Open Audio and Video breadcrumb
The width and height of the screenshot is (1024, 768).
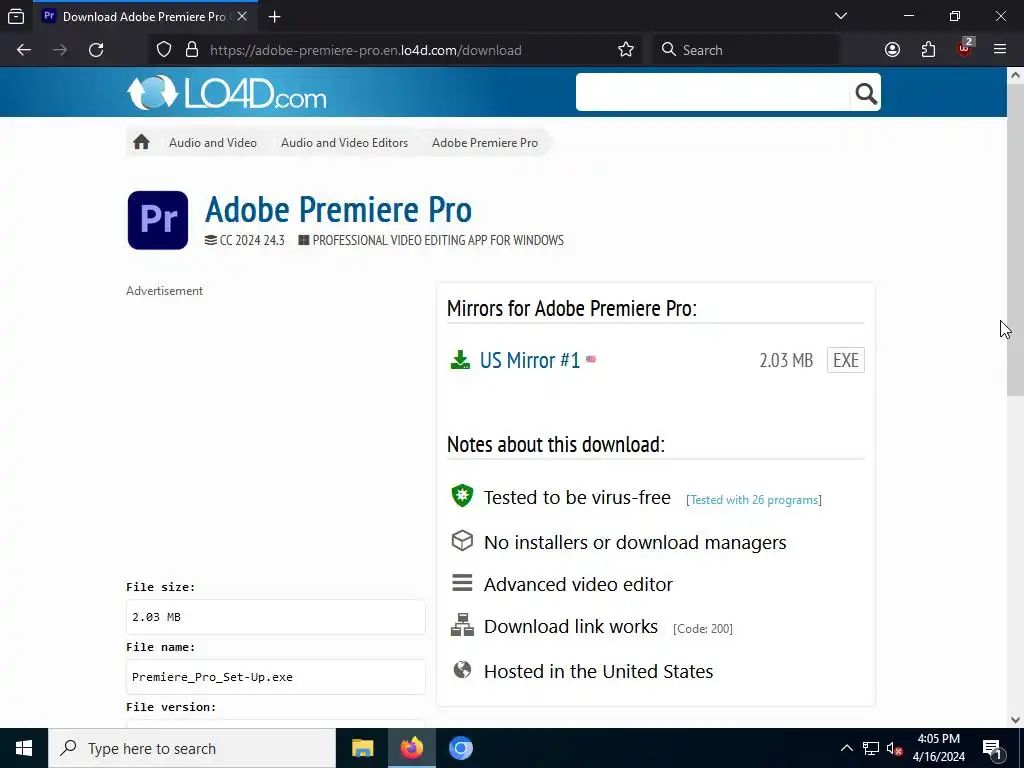pos(213,142)
